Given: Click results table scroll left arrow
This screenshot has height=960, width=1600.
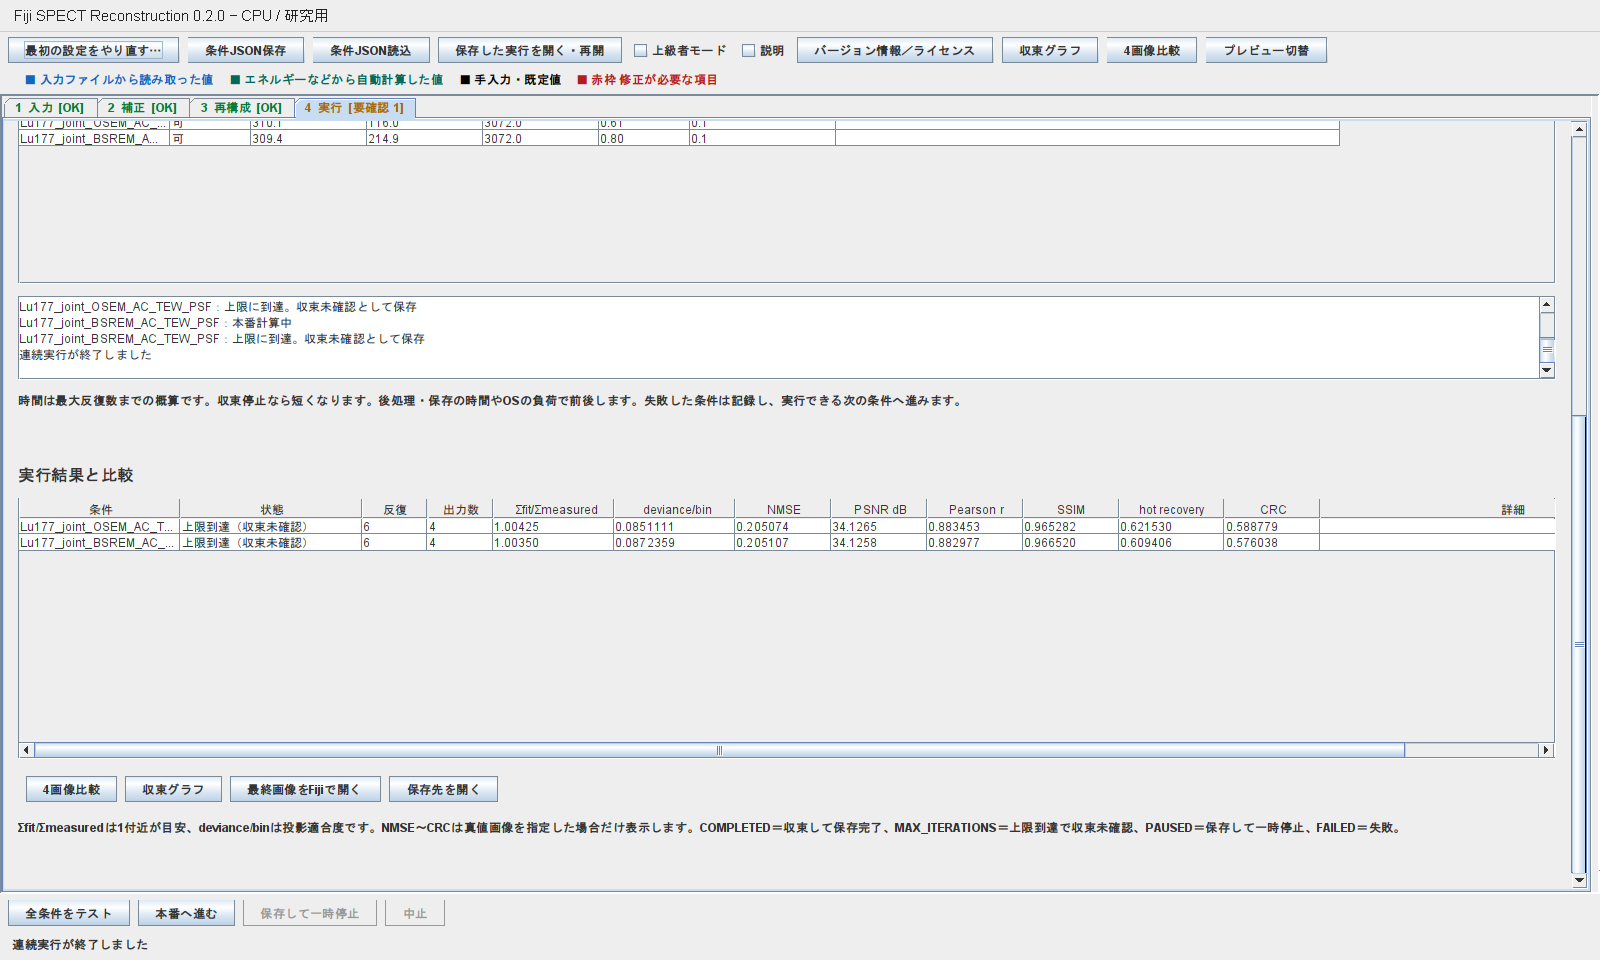Looking at the screenshot, I should point(26,750).
